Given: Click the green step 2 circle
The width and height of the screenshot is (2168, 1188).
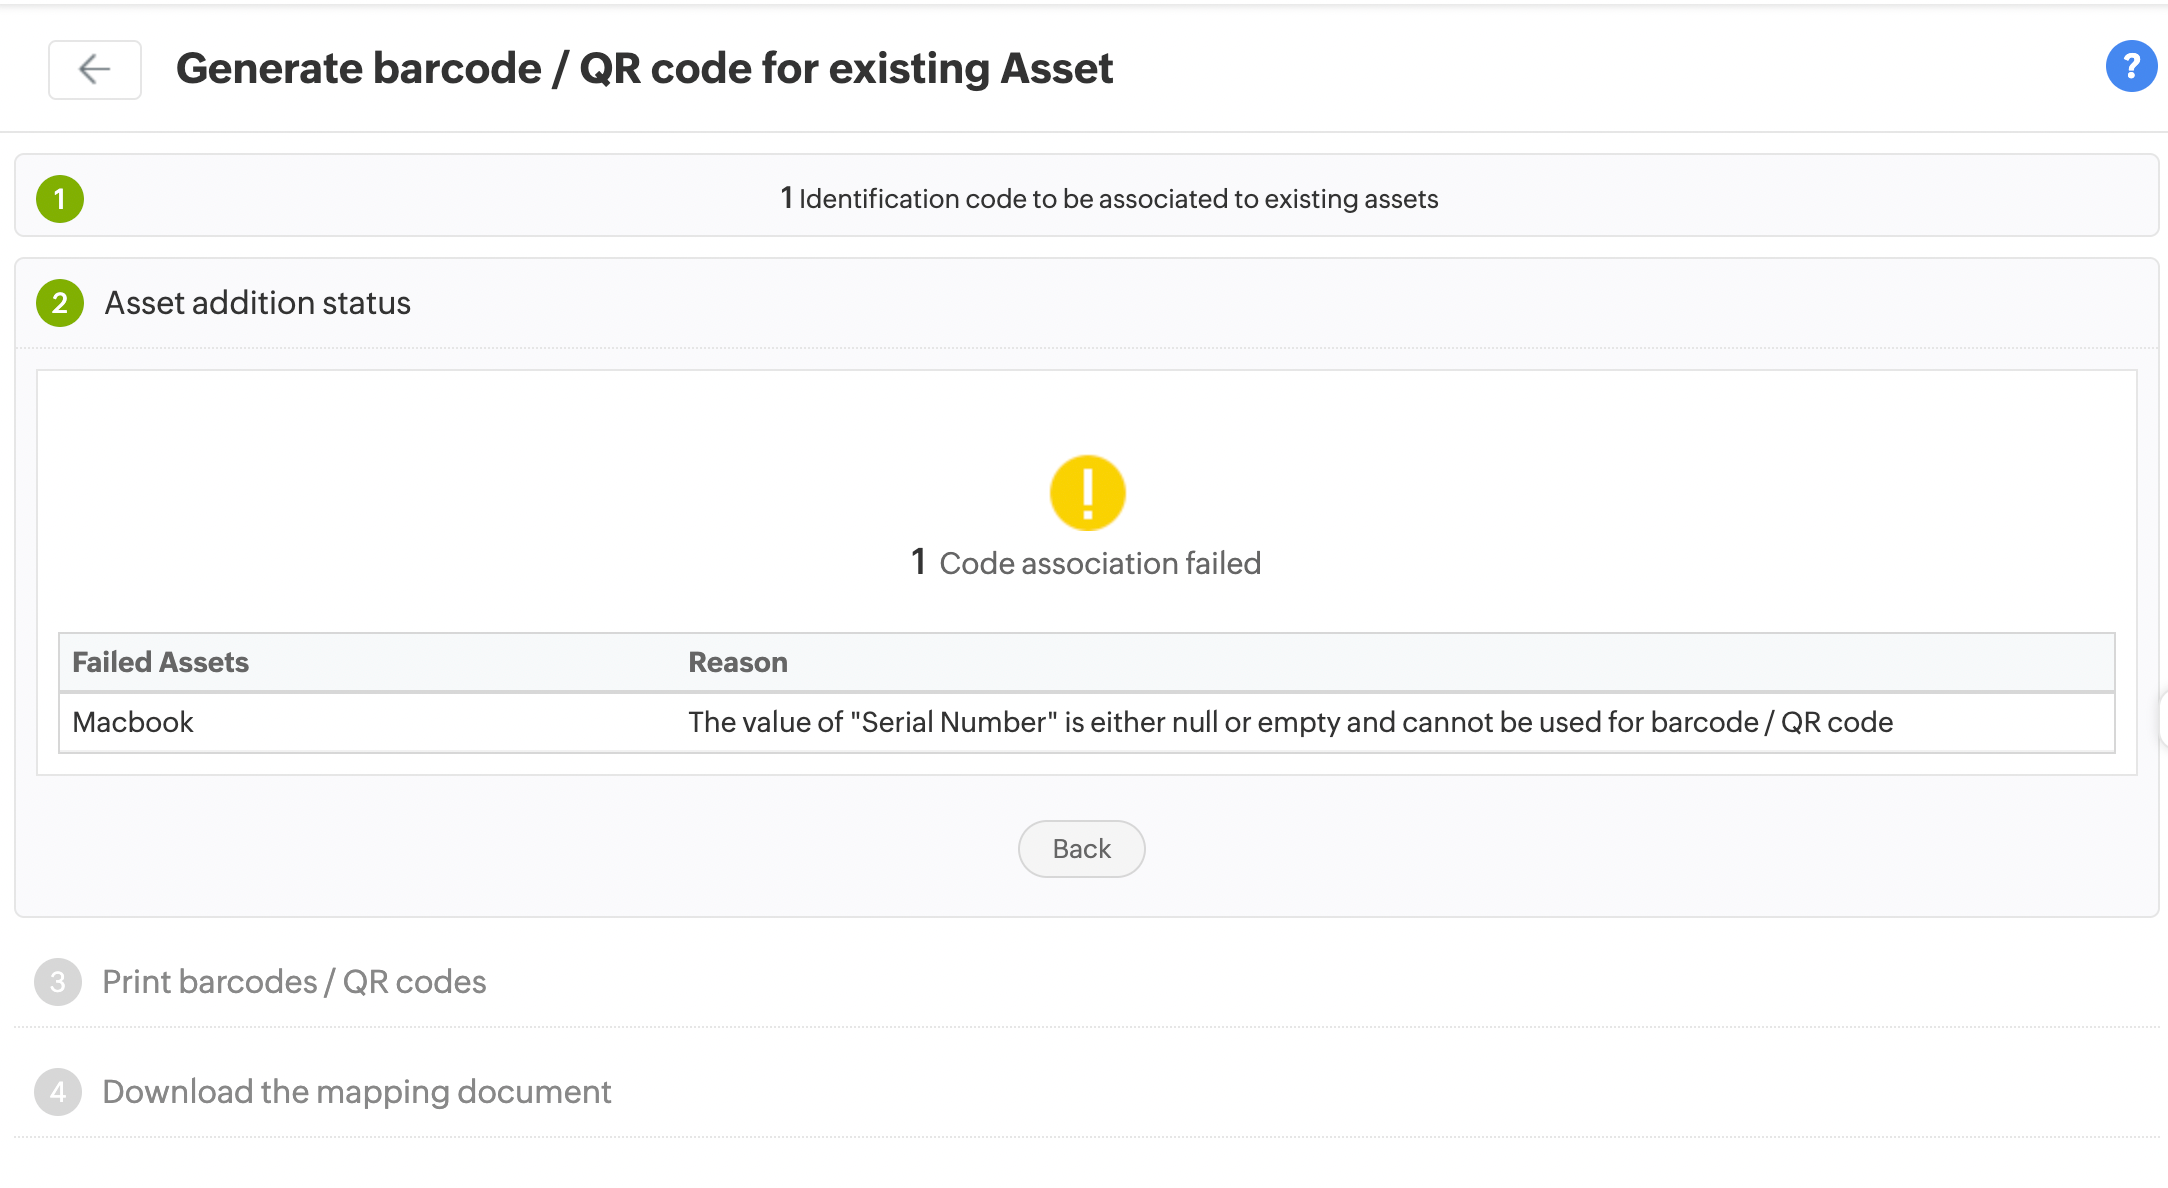Looking at the screenshot, I should tap(60, 303).
